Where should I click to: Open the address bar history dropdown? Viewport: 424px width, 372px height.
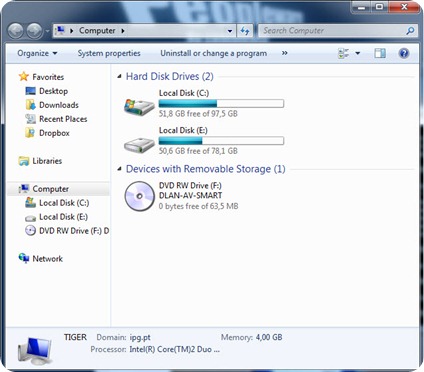(x=230, y=31)
